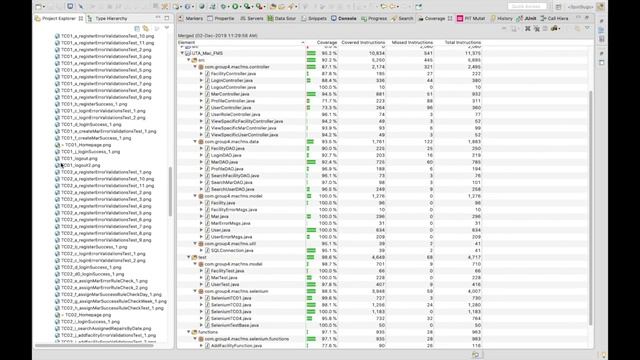
Task: Select UserTest.java row
Action: tap(330, 284)
